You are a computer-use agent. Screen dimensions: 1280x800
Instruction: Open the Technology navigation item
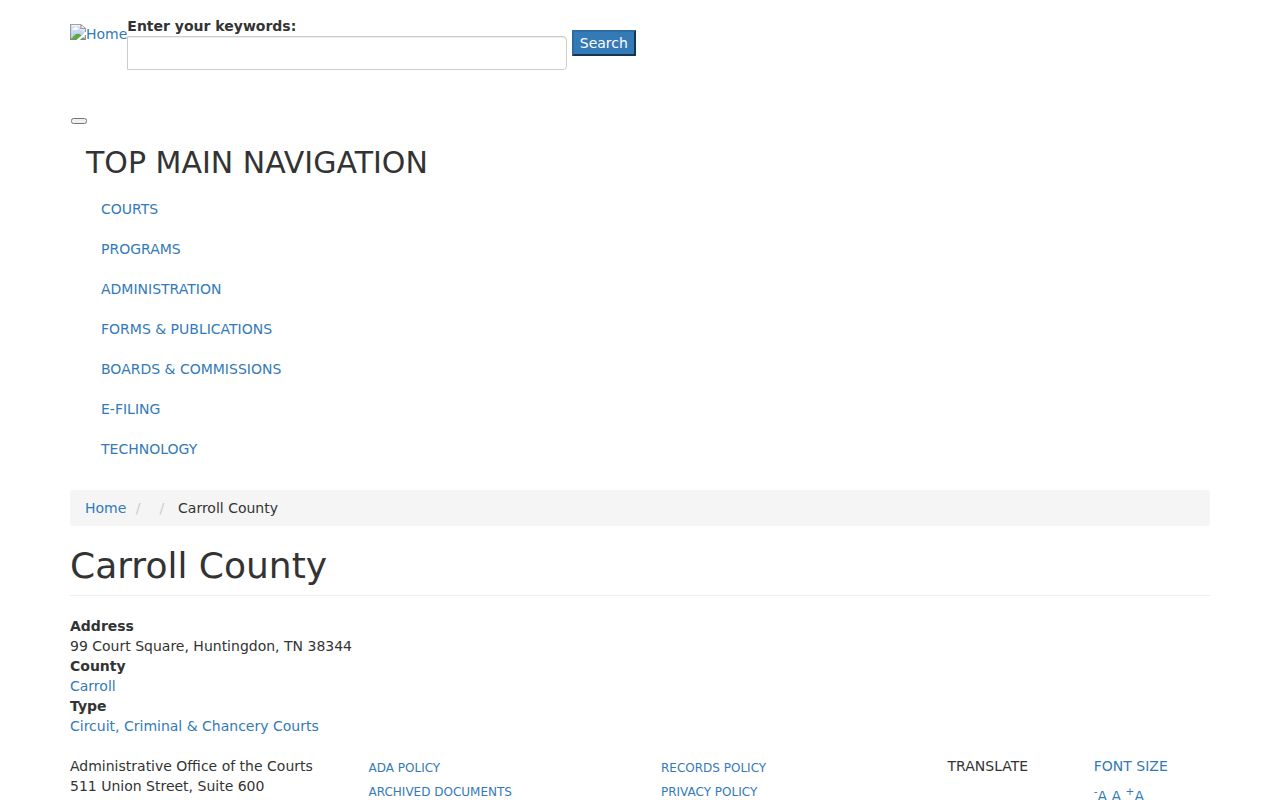click(149, 449)
